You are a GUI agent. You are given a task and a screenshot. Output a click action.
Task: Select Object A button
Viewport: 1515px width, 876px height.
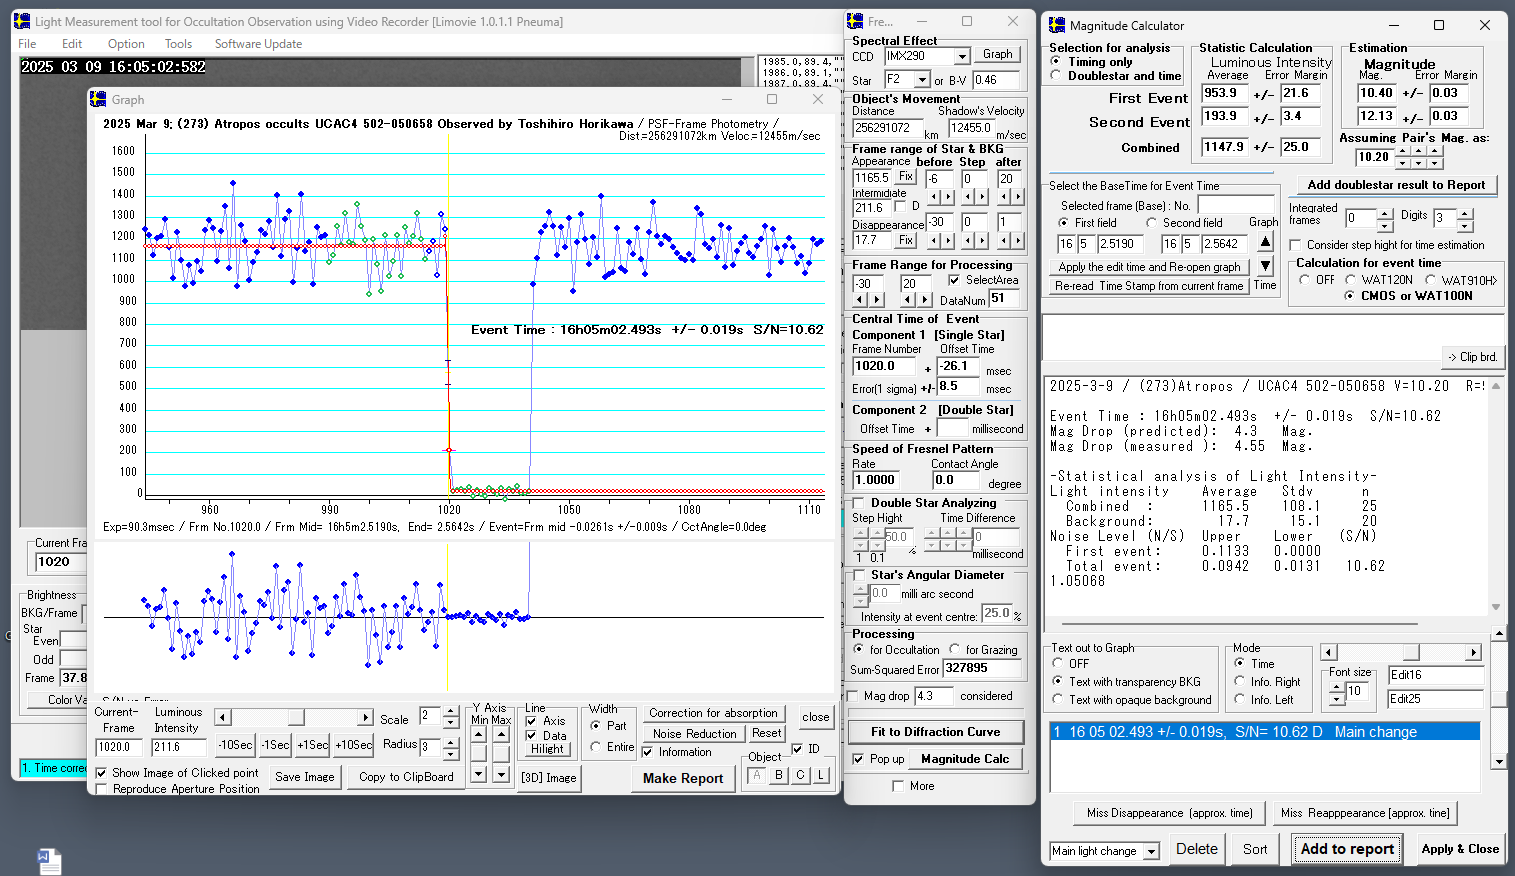757,775
